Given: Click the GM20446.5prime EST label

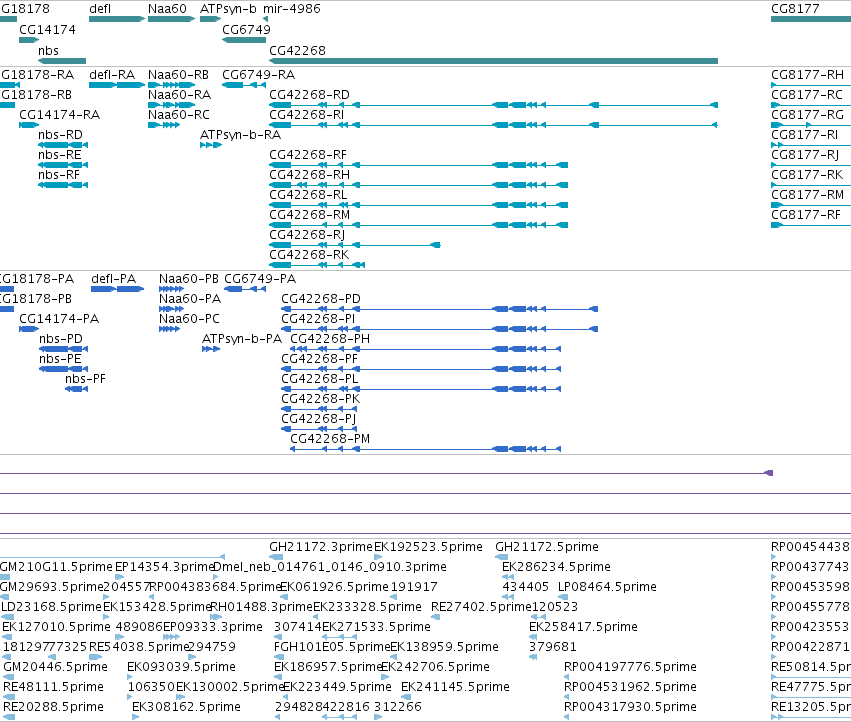Looking at the screenshot, I should (x=55, y=667).
